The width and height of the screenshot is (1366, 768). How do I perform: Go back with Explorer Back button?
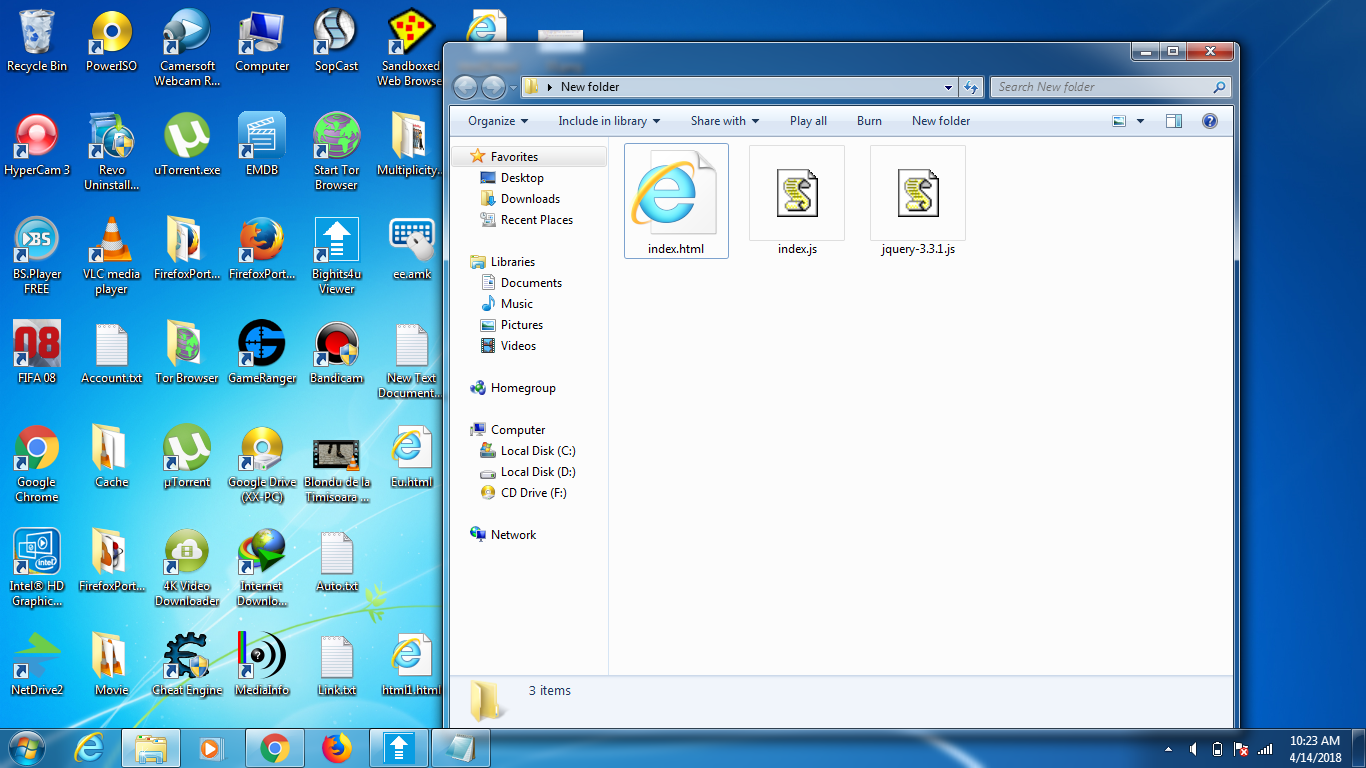click(465, 87)
